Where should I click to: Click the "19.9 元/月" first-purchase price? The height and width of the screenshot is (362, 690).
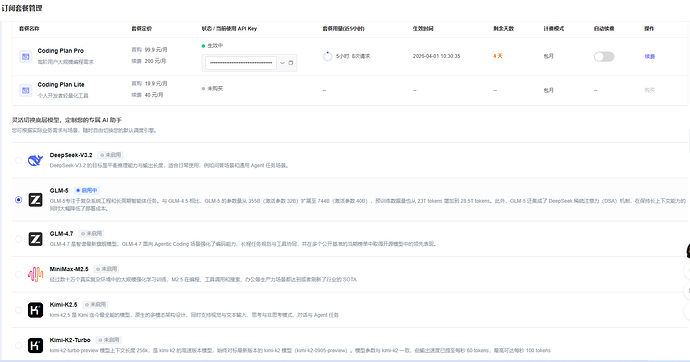click(x=156, y=84)
